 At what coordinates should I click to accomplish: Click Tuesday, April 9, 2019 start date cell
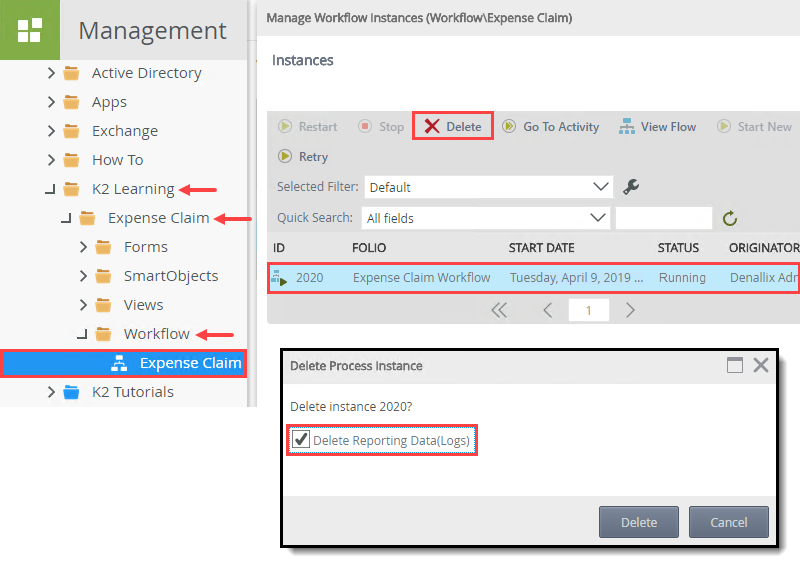[x=577, y=278]
